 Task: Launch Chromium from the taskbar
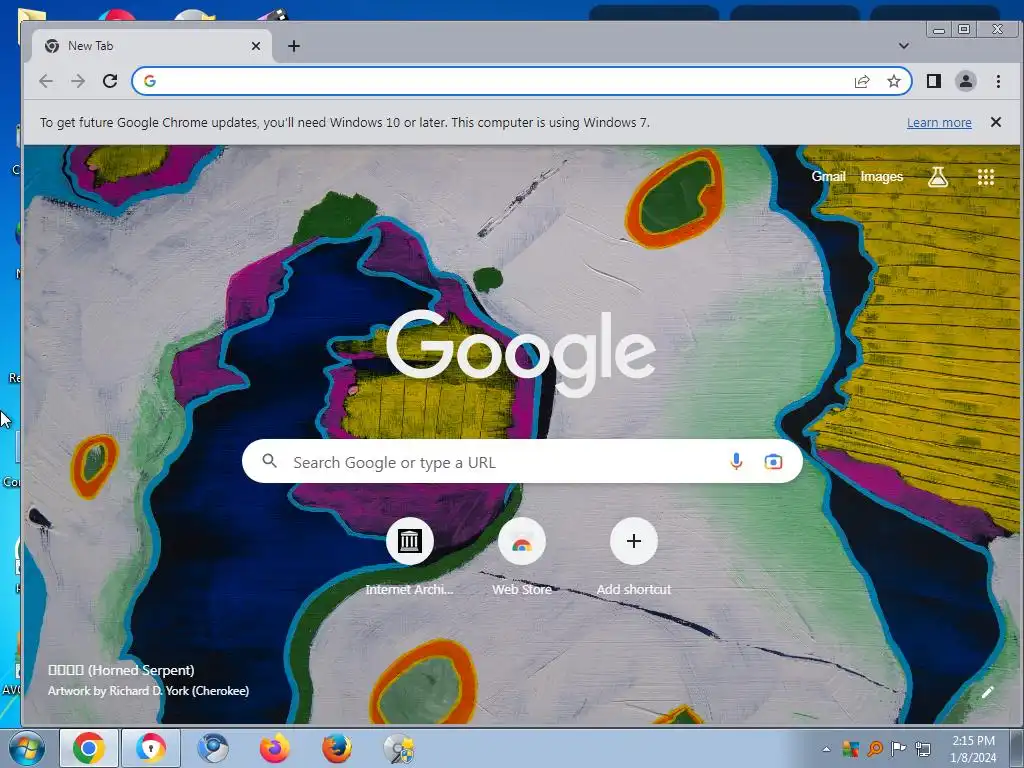tap(212, 748)
